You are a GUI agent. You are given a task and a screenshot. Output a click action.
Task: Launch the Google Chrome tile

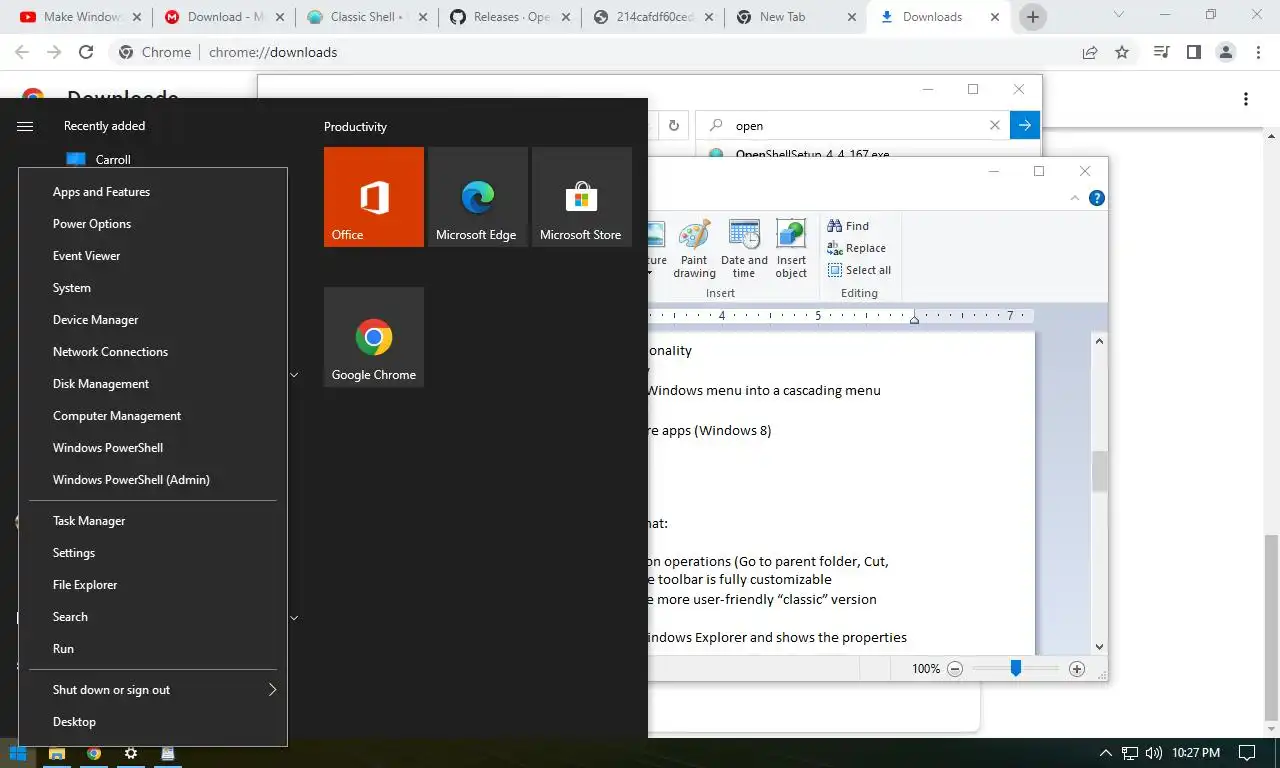[x=374, y=337]
